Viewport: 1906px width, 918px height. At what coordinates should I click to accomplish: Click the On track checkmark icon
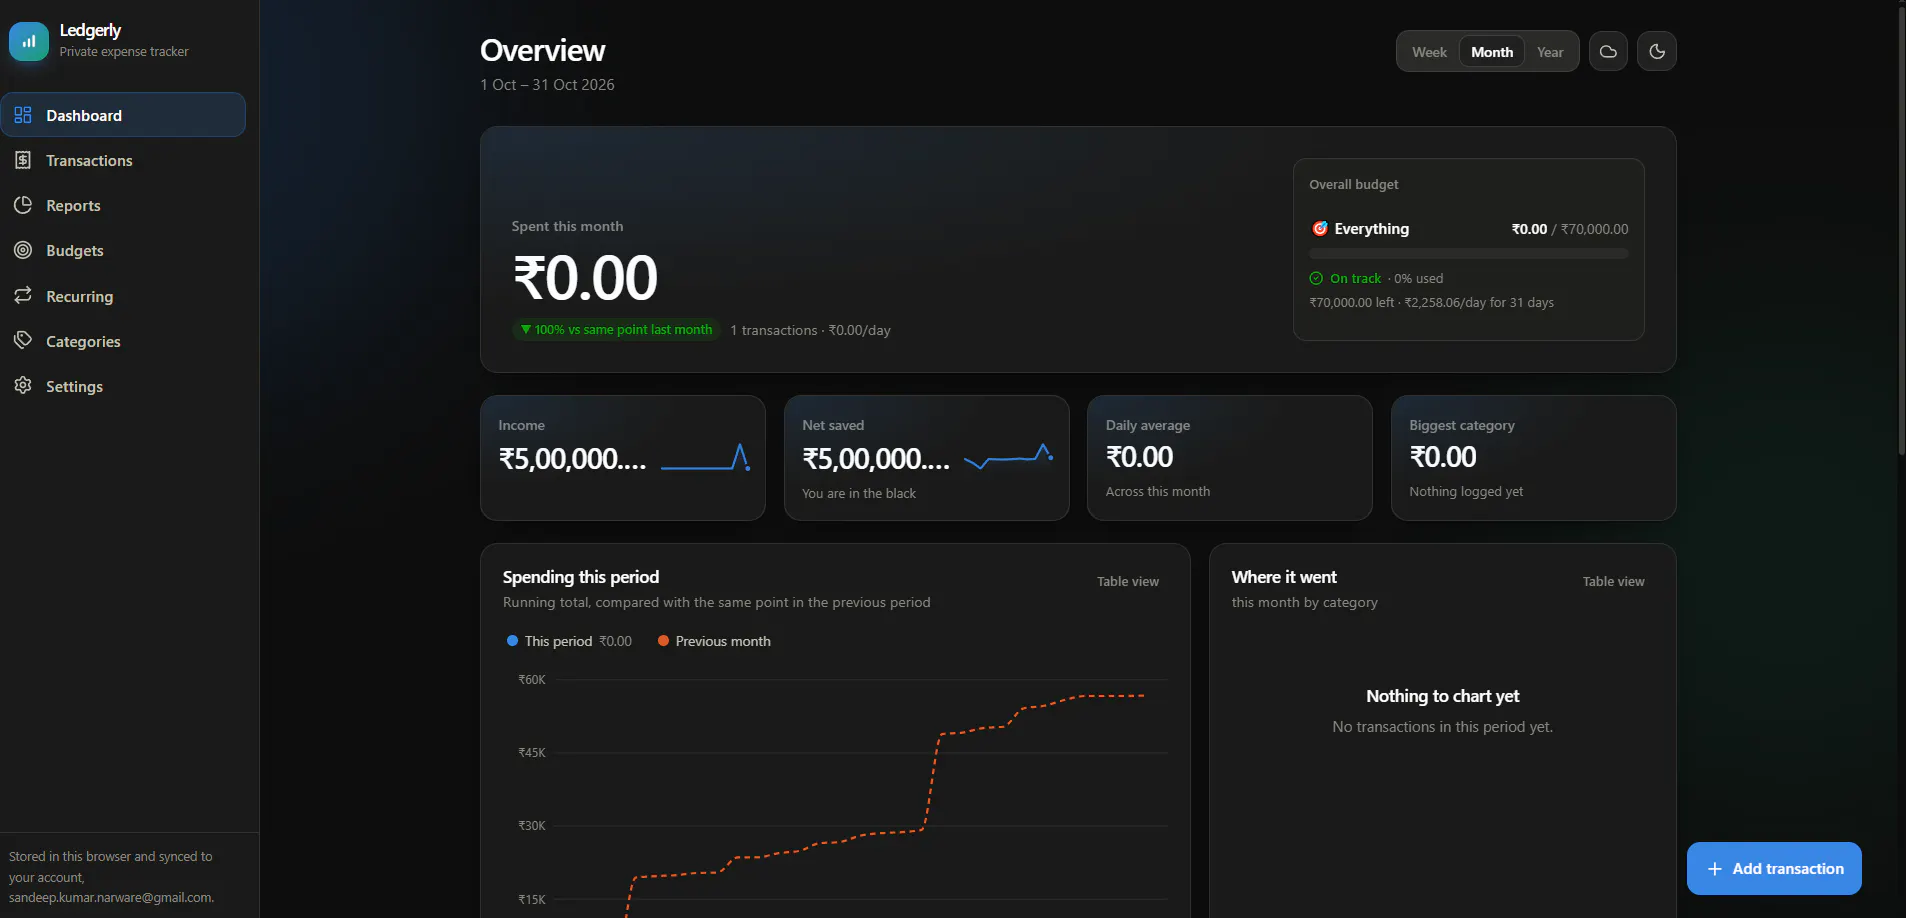[x=1316, y=279]
